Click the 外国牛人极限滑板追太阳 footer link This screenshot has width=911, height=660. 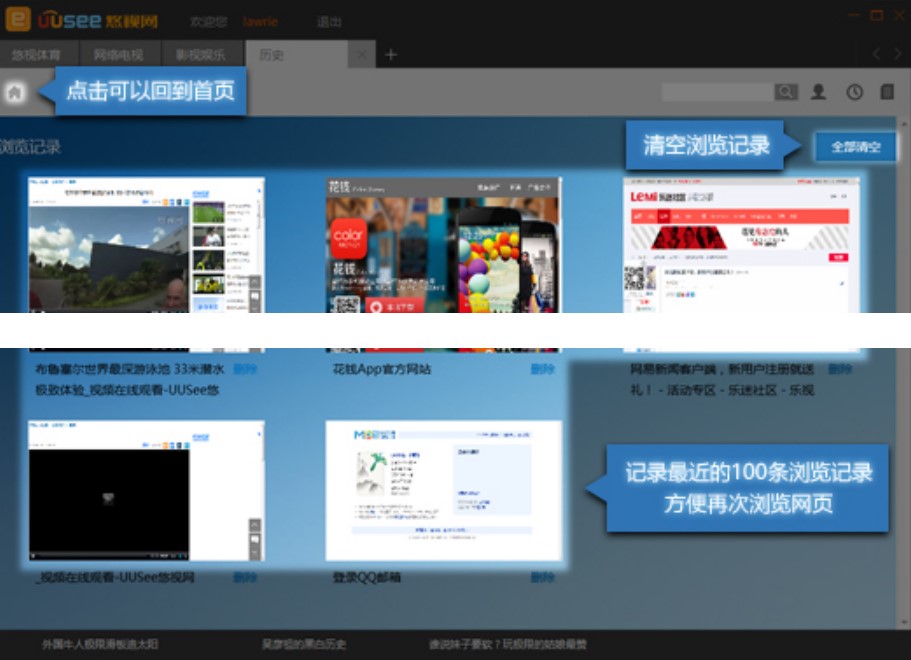(100, 644)
